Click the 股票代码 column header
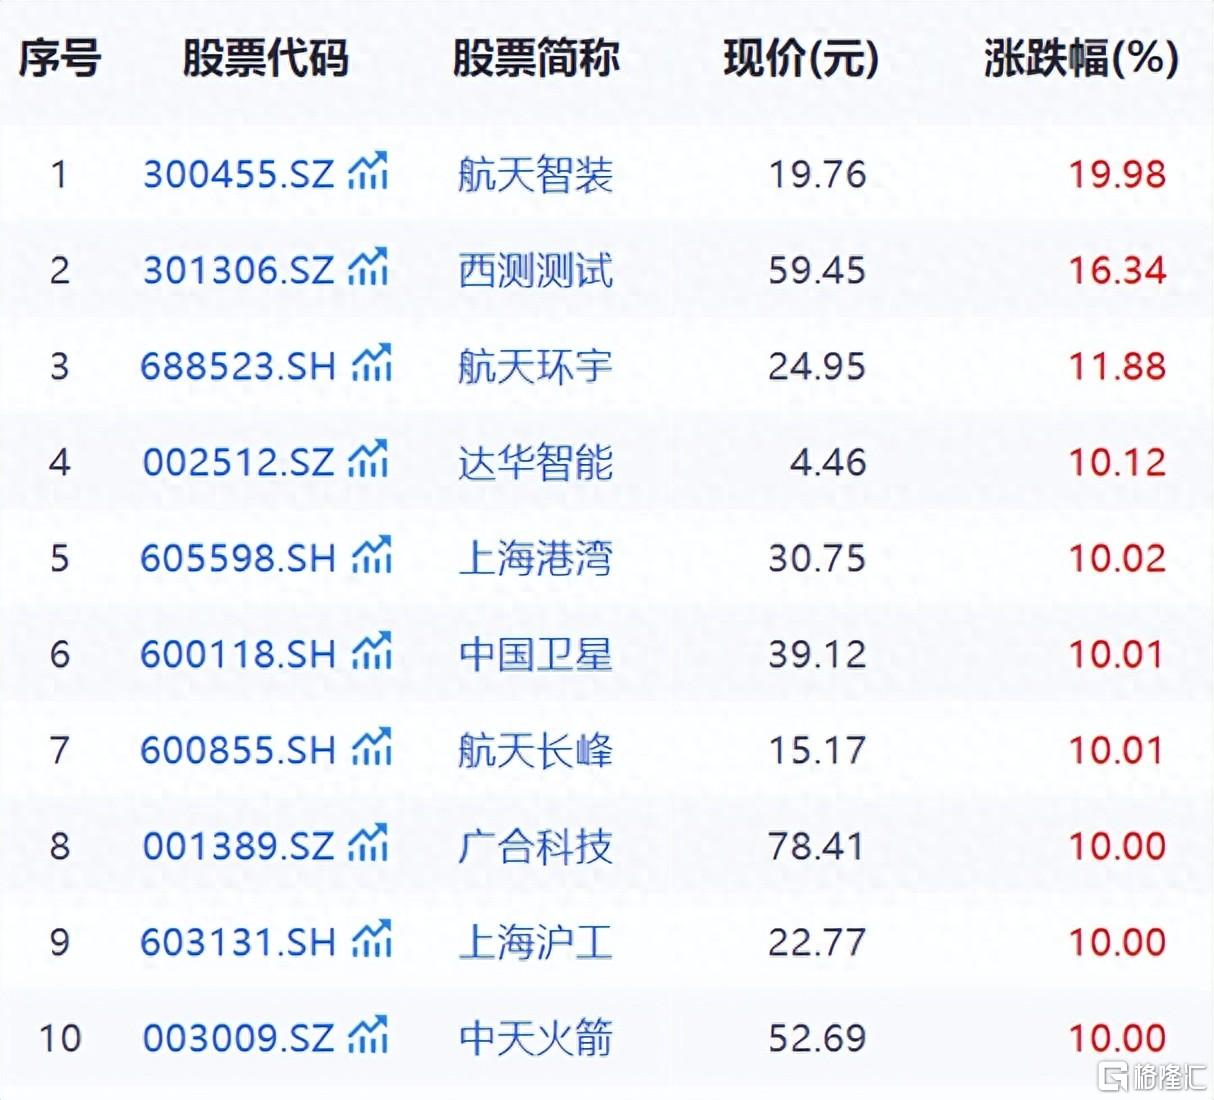 click(x=265, y=59)
